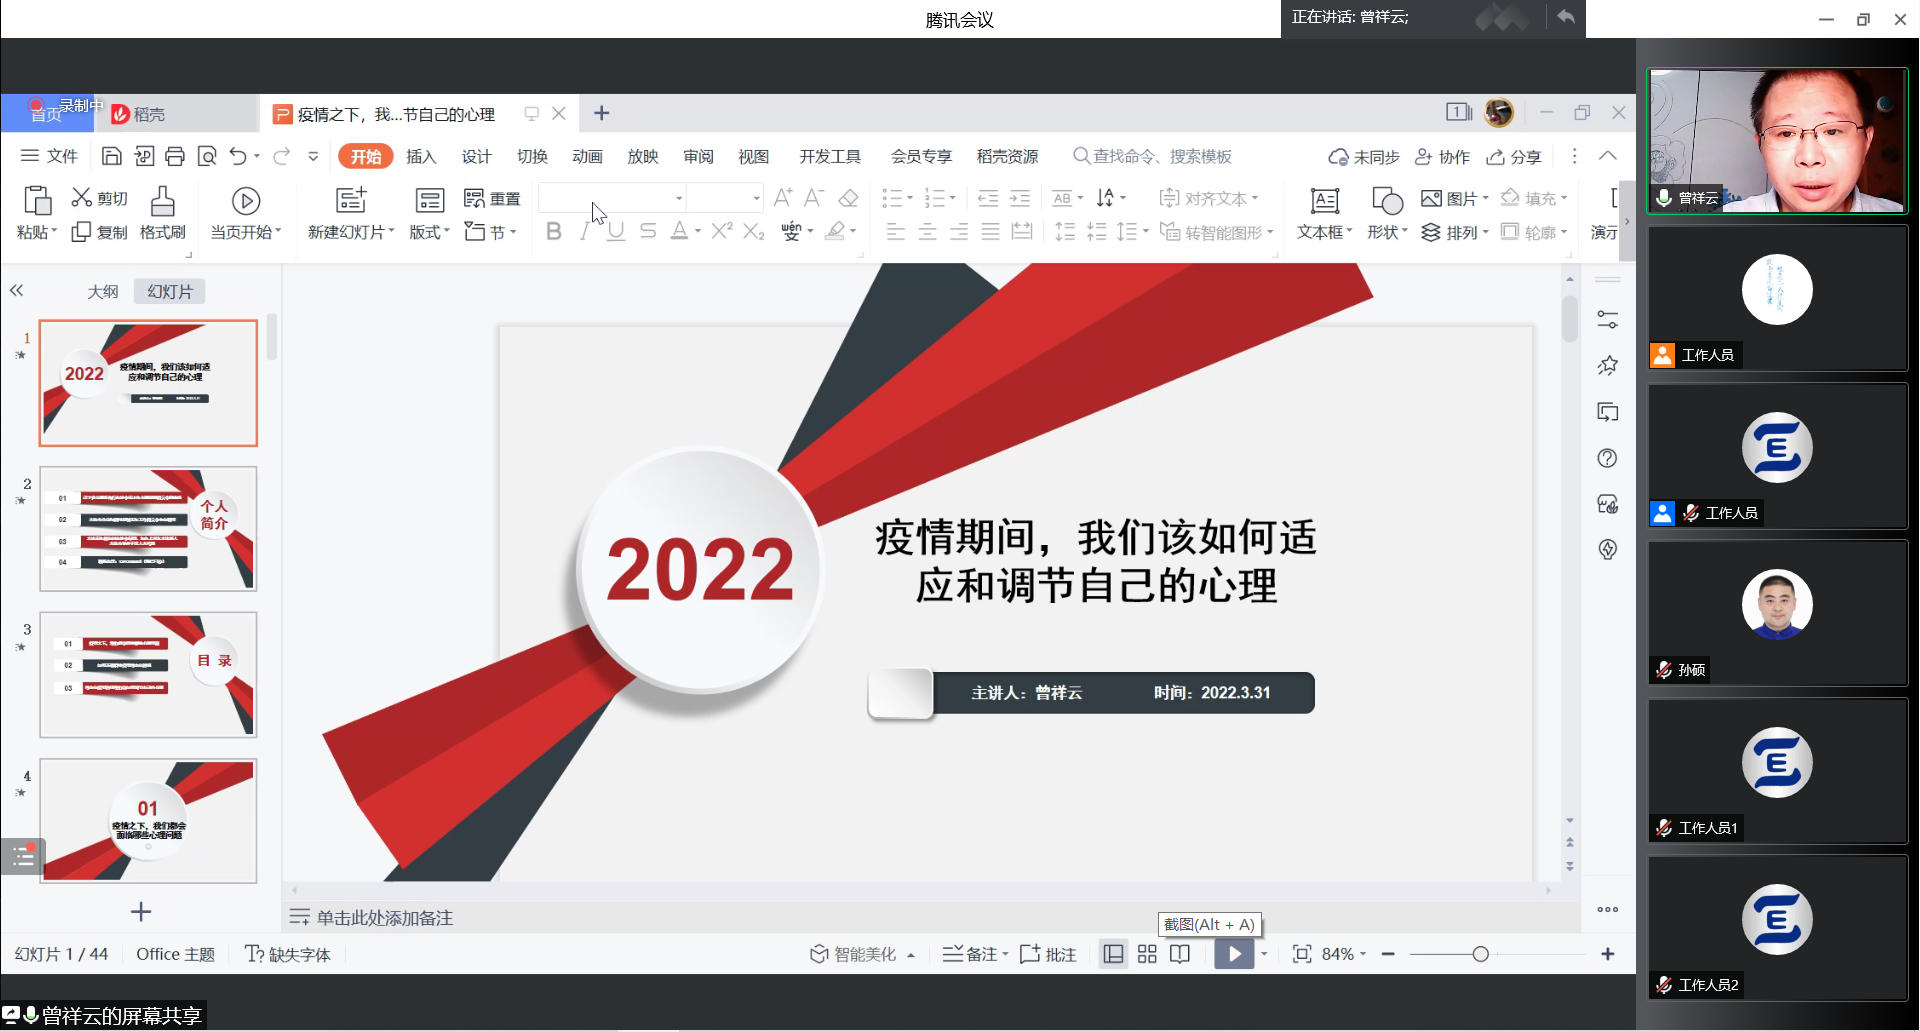Select slide 3 thumbnail (目录)
This screenshot has height=1032, width=1920.
[148, 675]
